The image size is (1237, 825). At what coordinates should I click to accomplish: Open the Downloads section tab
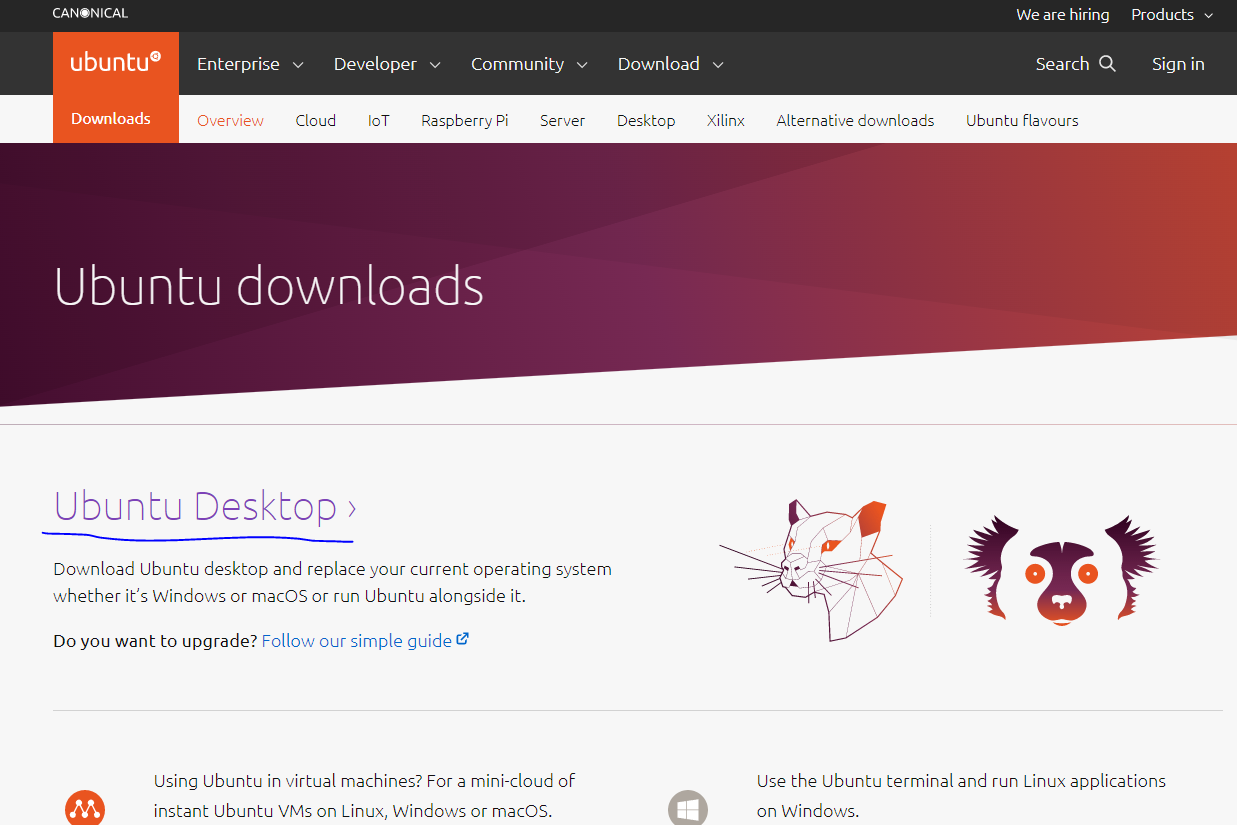click(111, 119)
